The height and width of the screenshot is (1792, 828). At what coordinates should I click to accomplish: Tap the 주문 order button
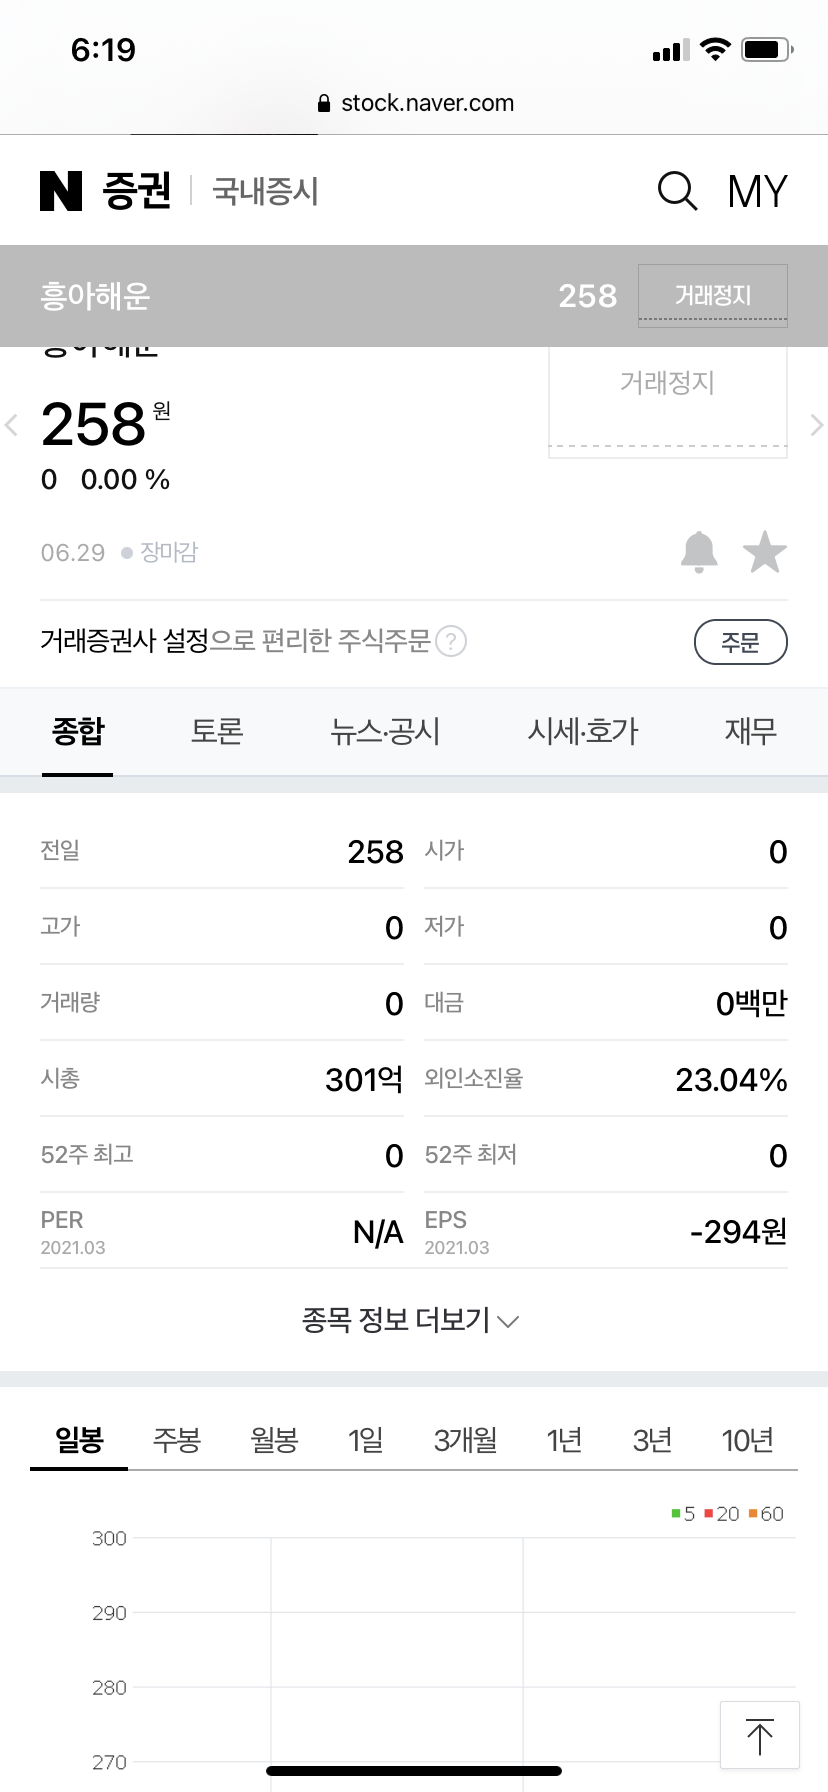click(741, 642)
